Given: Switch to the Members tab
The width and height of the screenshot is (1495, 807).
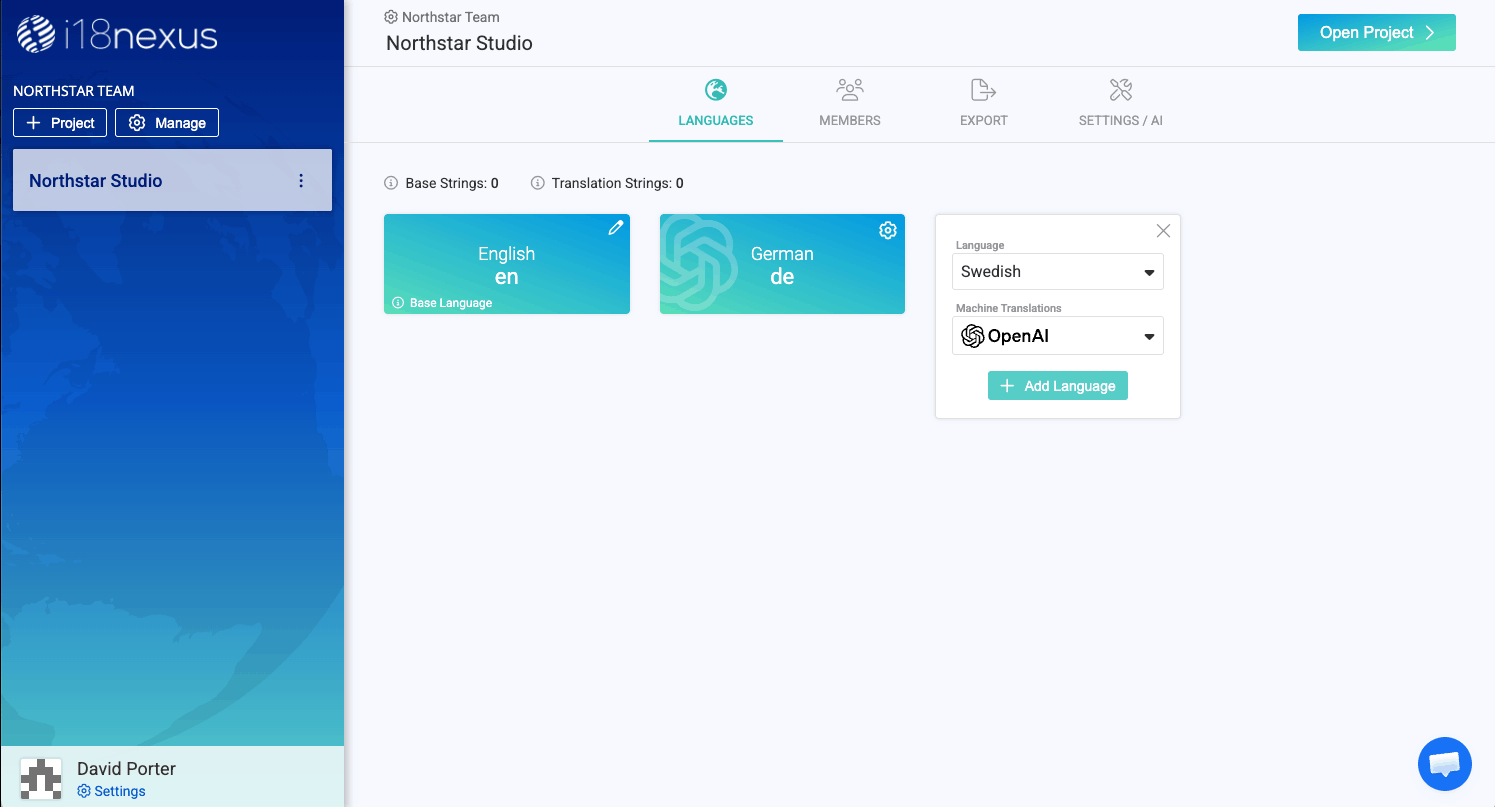Looking at the screenshot, I should tap(849, 103).
